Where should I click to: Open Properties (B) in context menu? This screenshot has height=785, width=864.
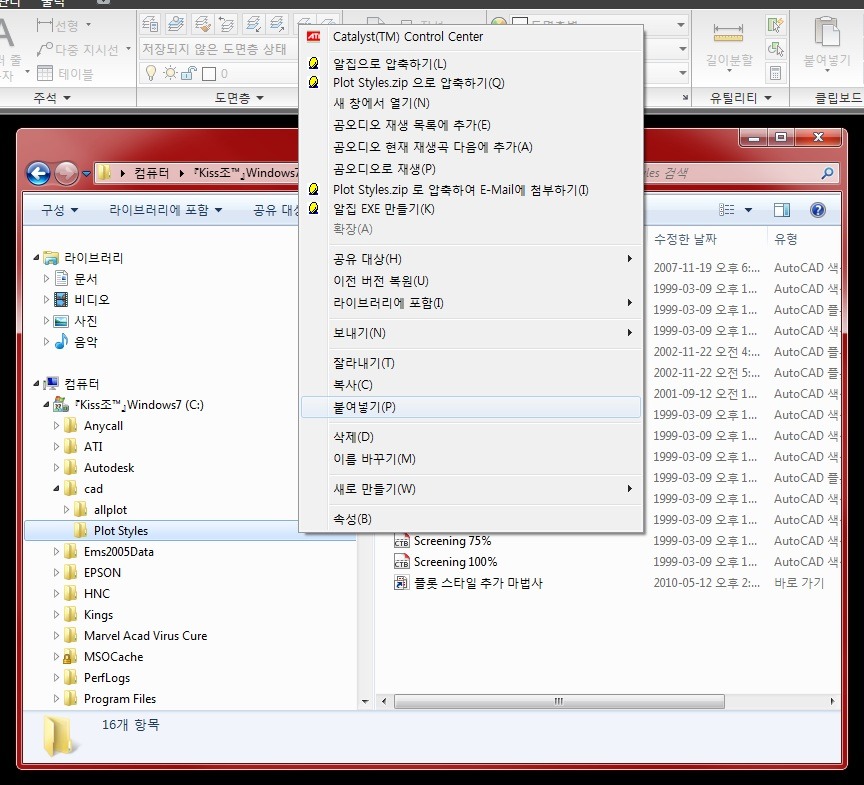352,519
